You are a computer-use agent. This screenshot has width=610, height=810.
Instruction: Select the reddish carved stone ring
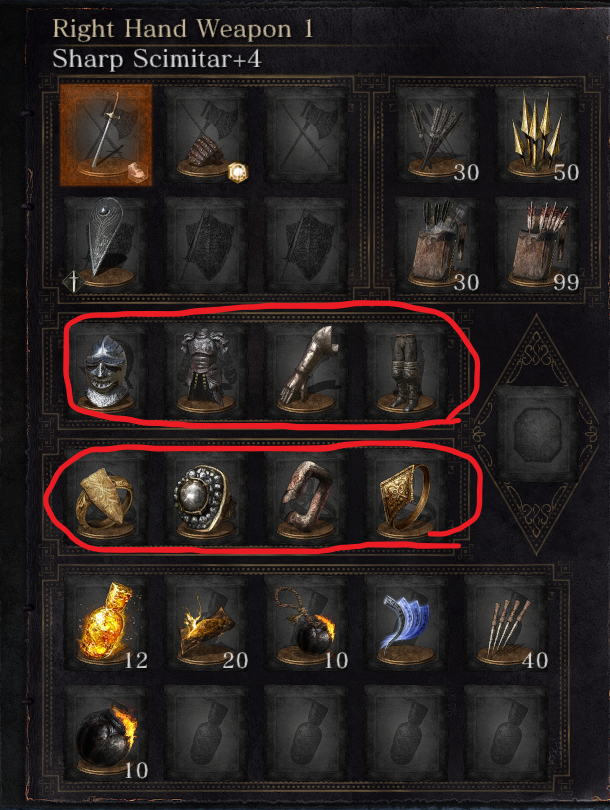click(x=306, y=496)
